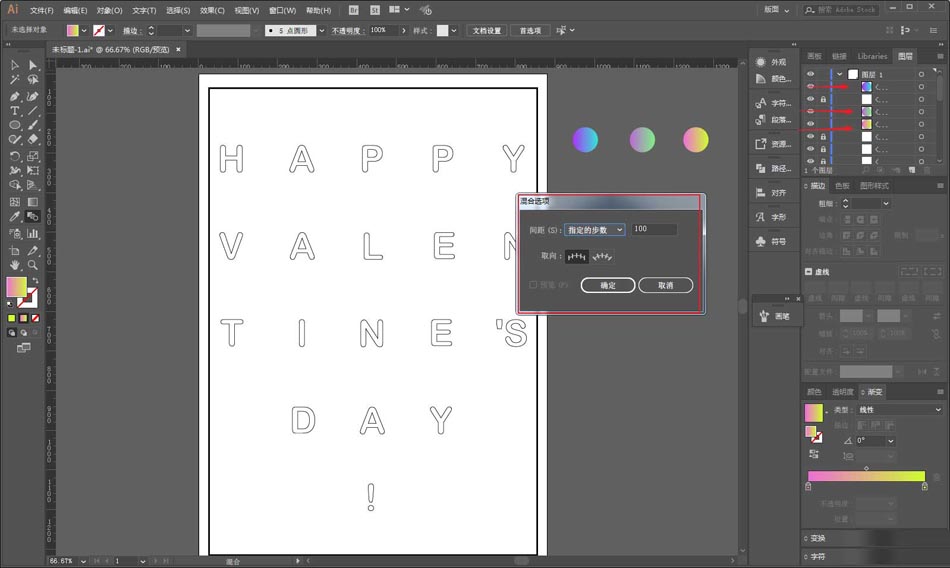Select the Pen tool
950x568 pixels.
click(x=15, y=96)
